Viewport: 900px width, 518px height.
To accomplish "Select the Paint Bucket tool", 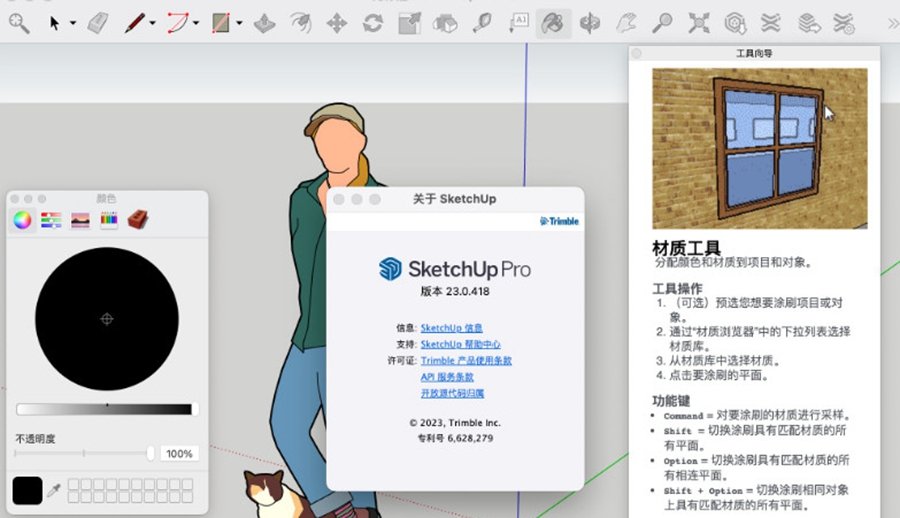I will pos(553,24).
